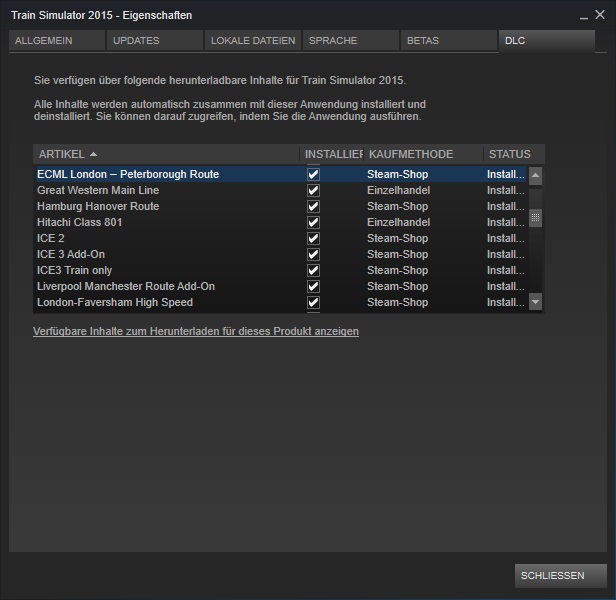Sort list by ARTIKEL column header
The height and width of the screenshot is (600, 616).
[x=166, y=154]
